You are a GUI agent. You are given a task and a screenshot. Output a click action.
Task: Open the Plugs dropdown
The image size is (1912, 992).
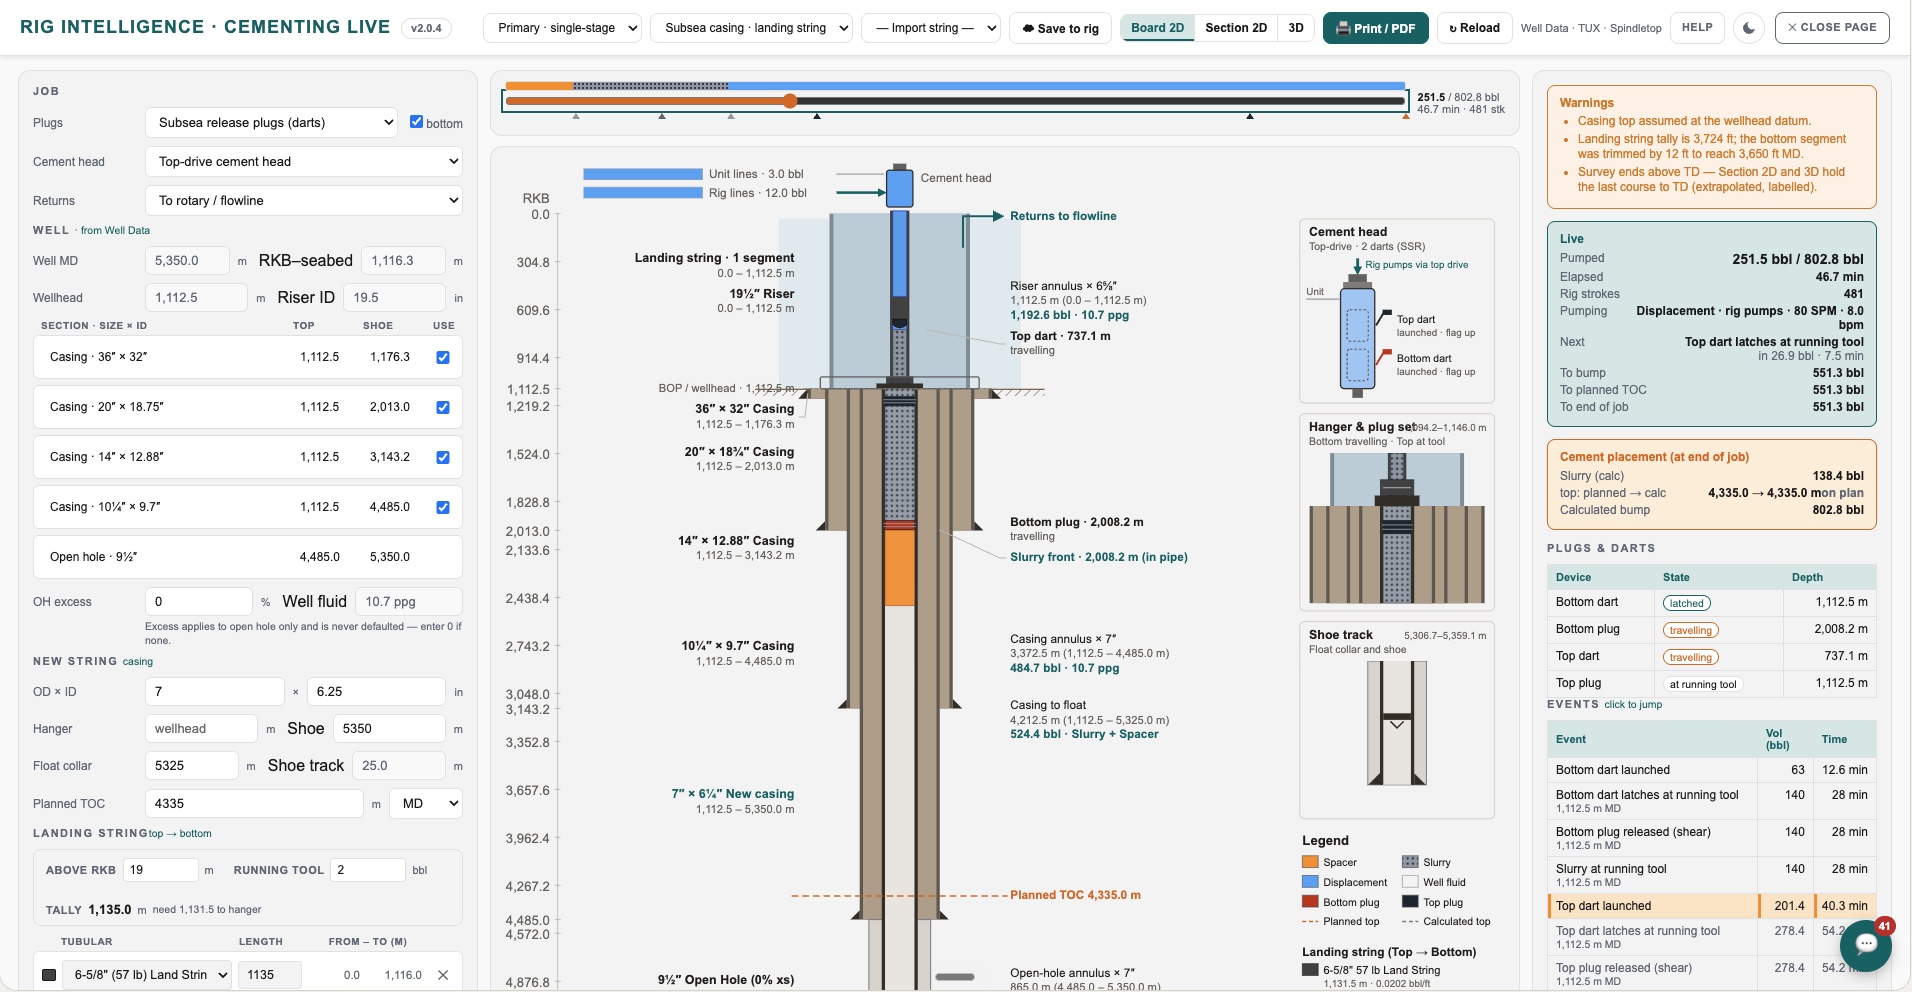pyautogui.click(x=272, y=123)
